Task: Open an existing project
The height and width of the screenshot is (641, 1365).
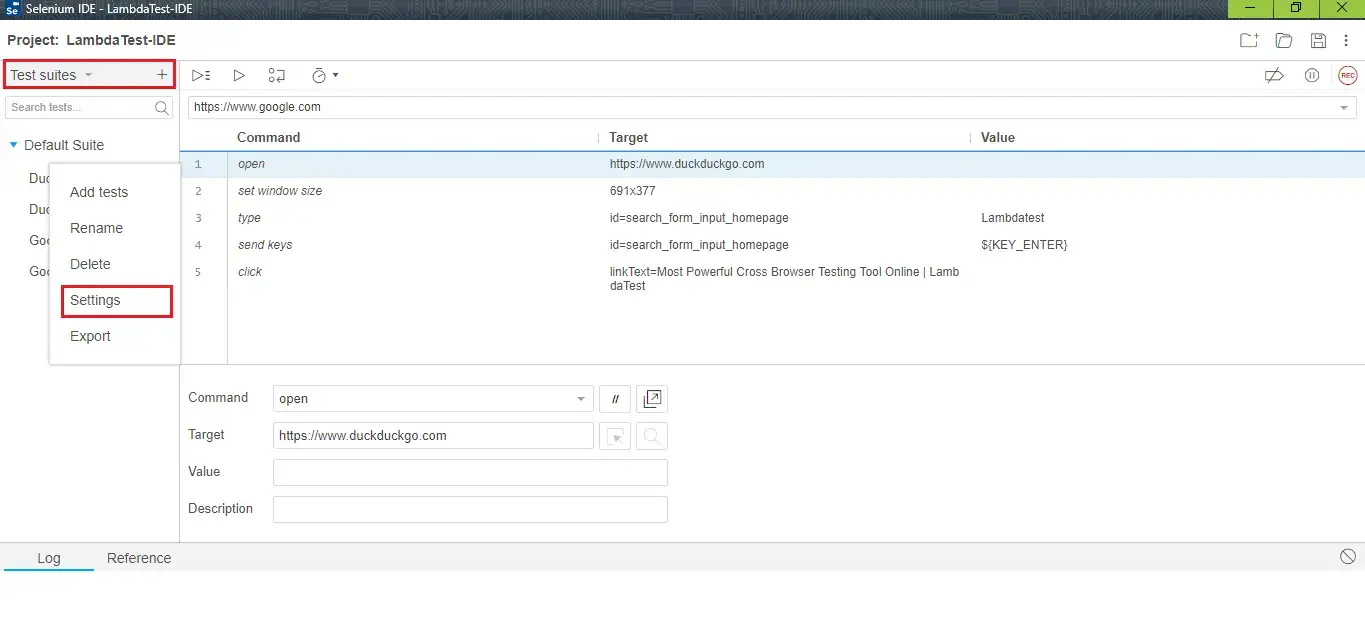Action: (1284, 41)
